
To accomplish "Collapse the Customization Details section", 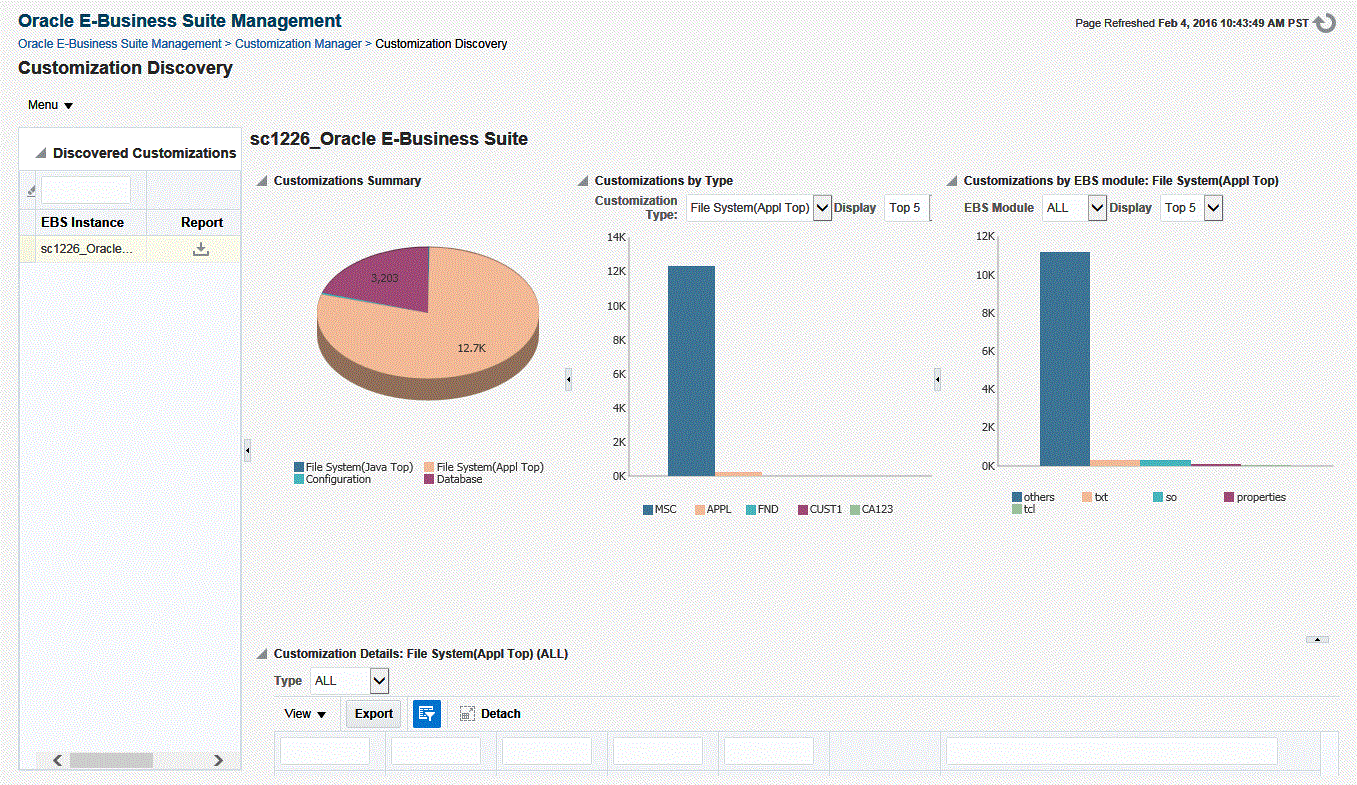I will [x=262, y=654].
